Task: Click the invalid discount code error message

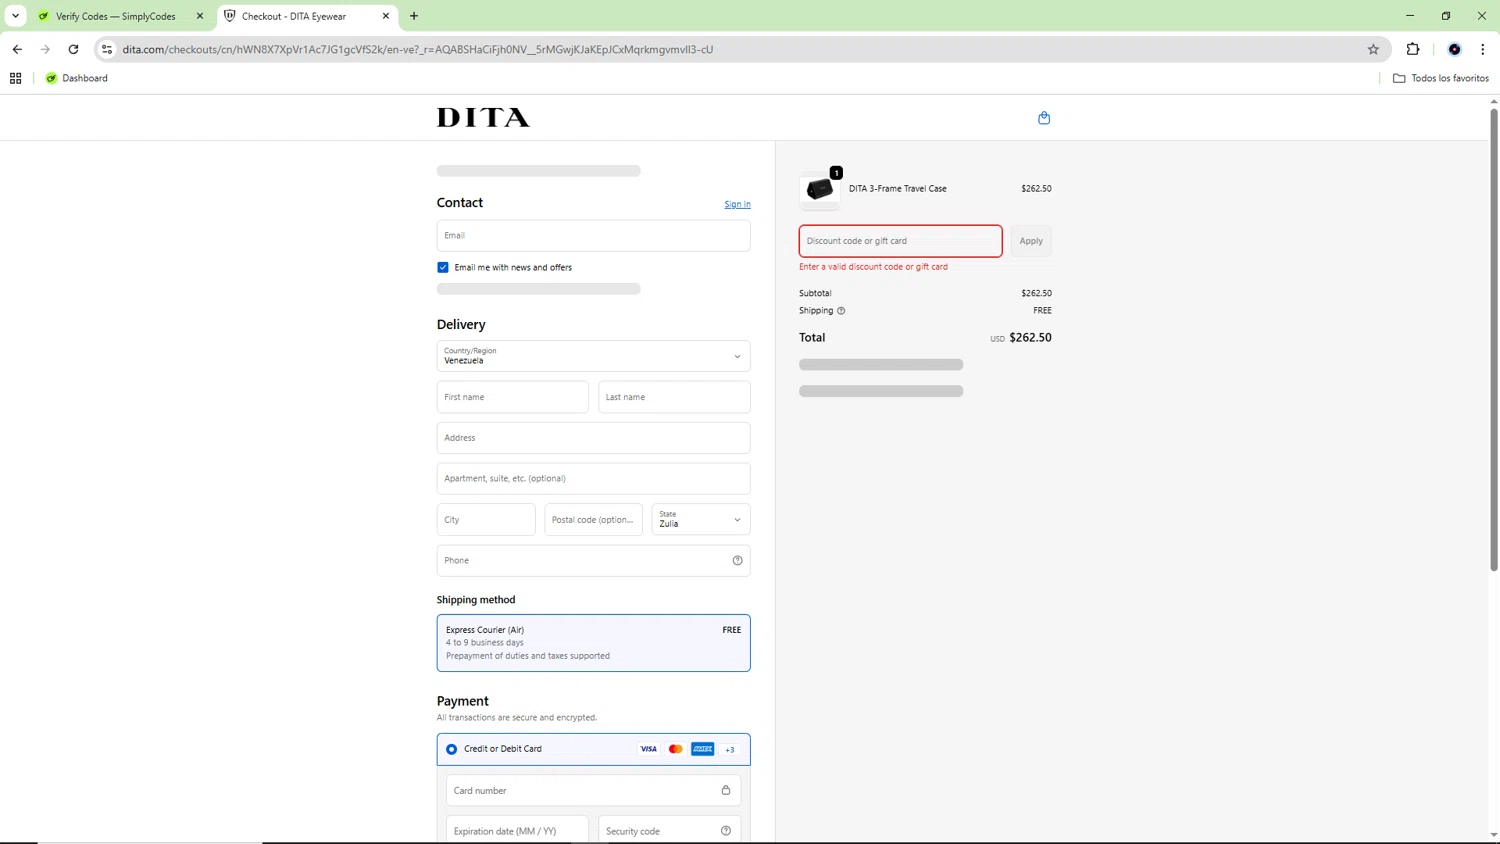Action: pos(873,267)
